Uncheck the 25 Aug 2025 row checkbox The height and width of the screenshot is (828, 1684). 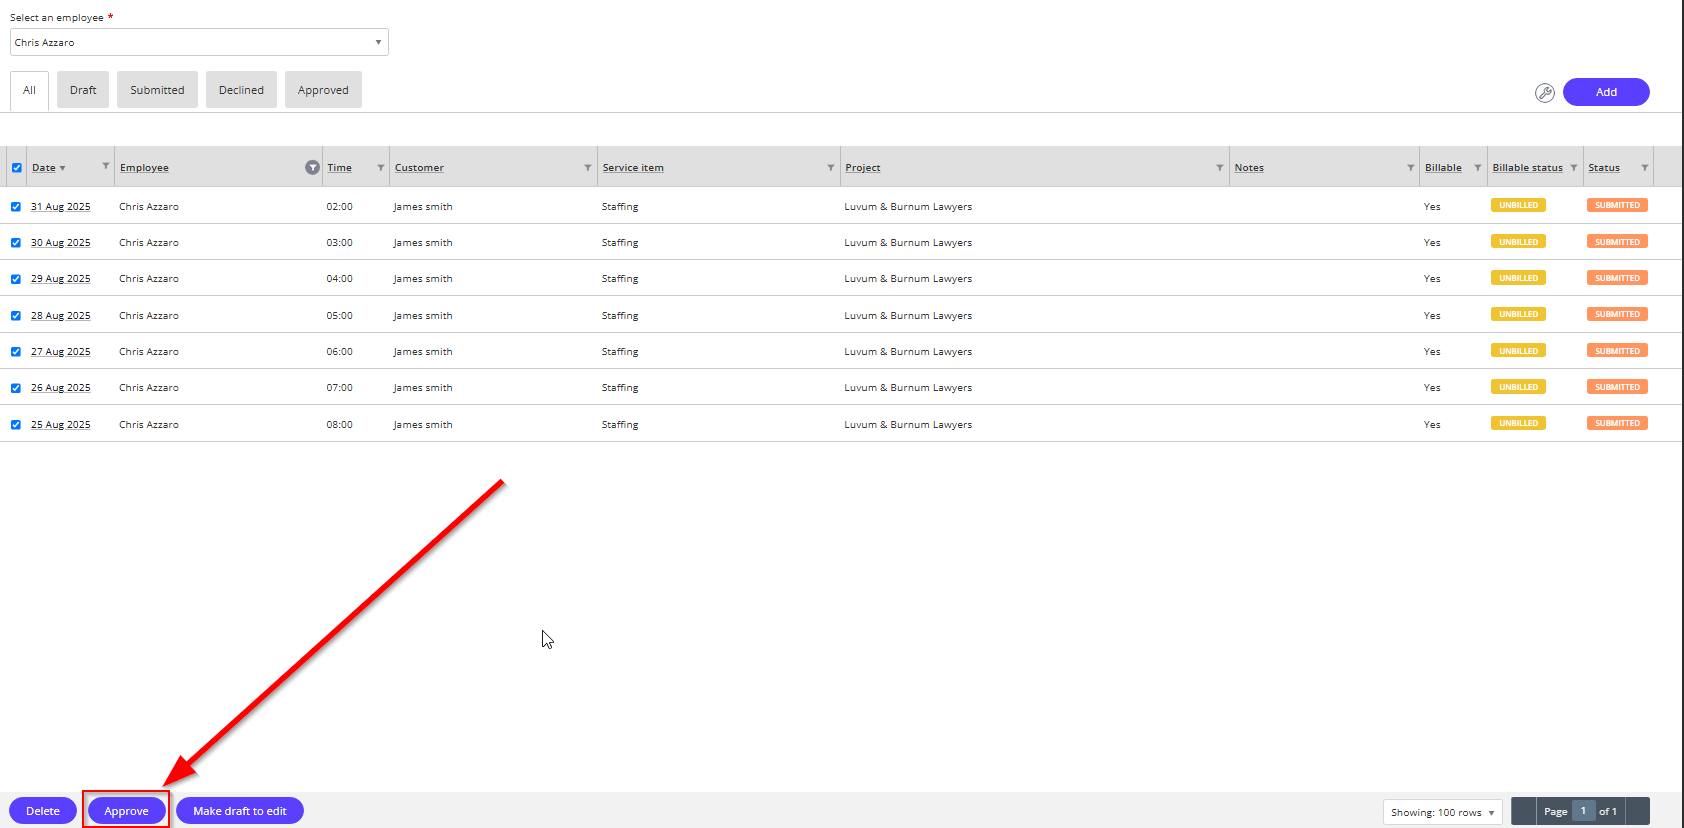(16, 425)
